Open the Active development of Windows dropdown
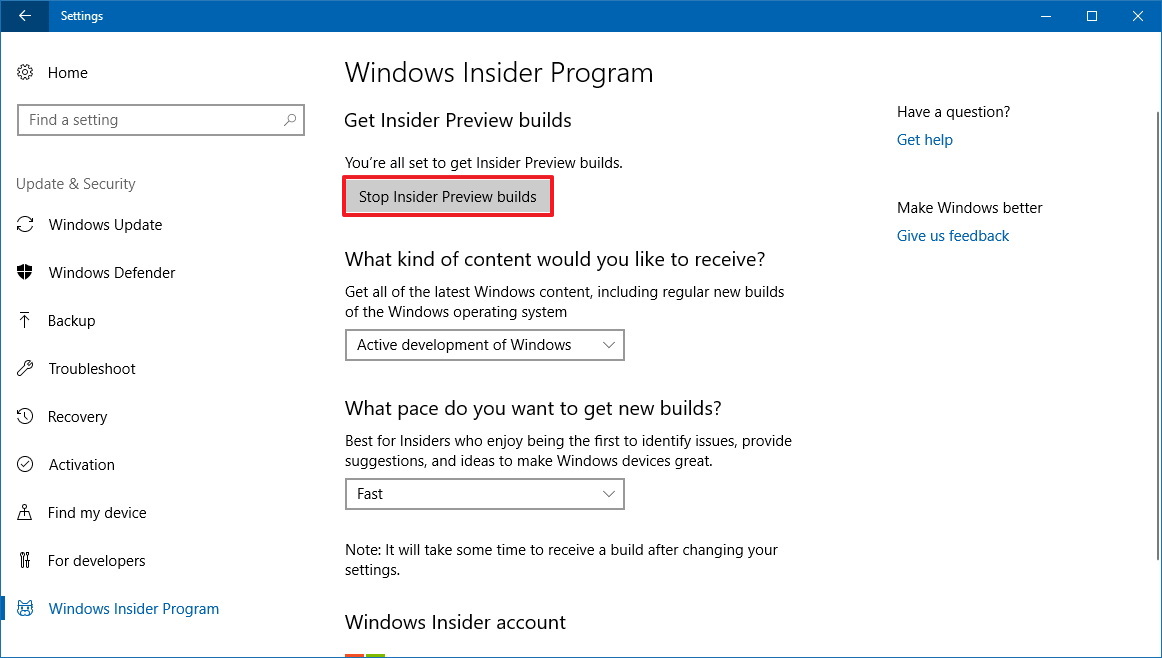The width and height of the screenshot is (1162, 658). click(484, 345)
